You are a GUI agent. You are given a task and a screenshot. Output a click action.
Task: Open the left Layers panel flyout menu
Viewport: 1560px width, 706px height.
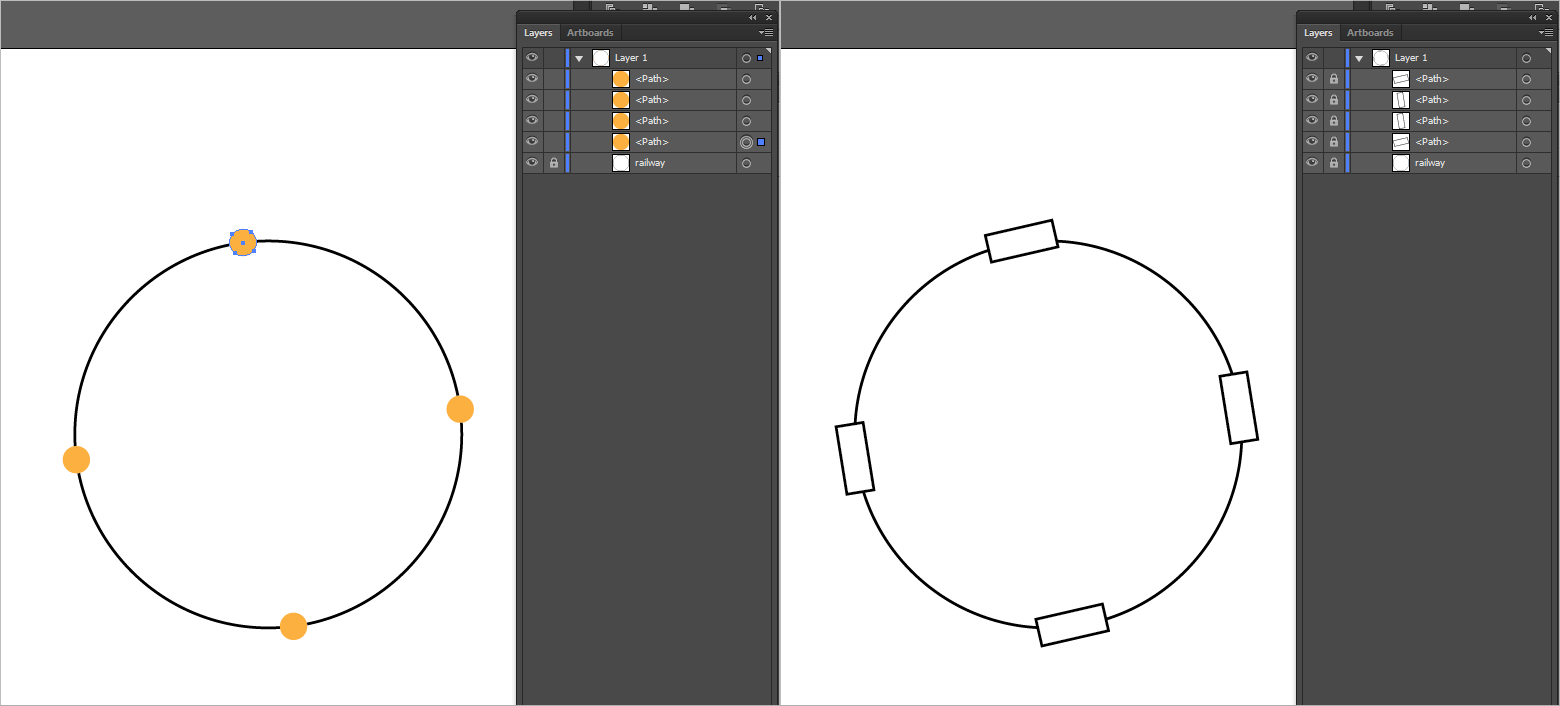click(766, 32)
